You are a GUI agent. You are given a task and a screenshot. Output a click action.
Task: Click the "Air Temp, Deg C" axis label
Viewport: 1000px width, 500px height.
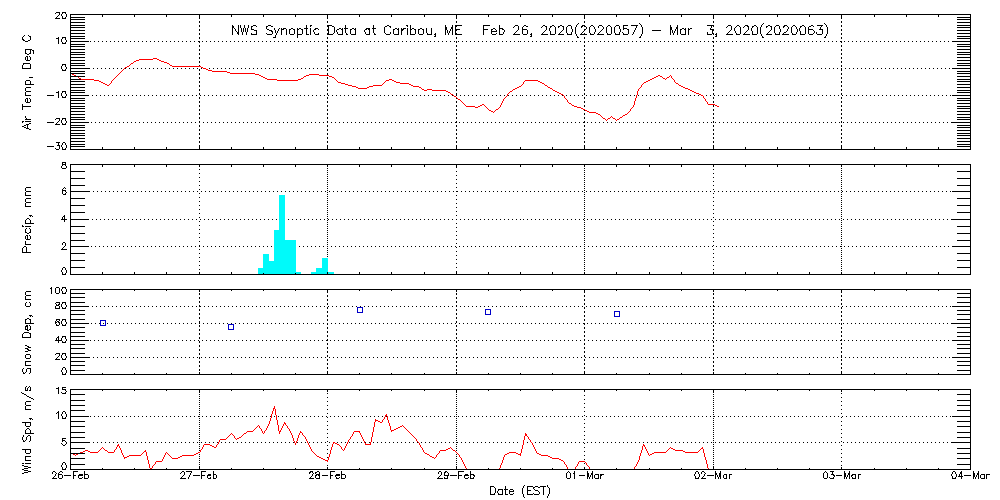point(28,81)
